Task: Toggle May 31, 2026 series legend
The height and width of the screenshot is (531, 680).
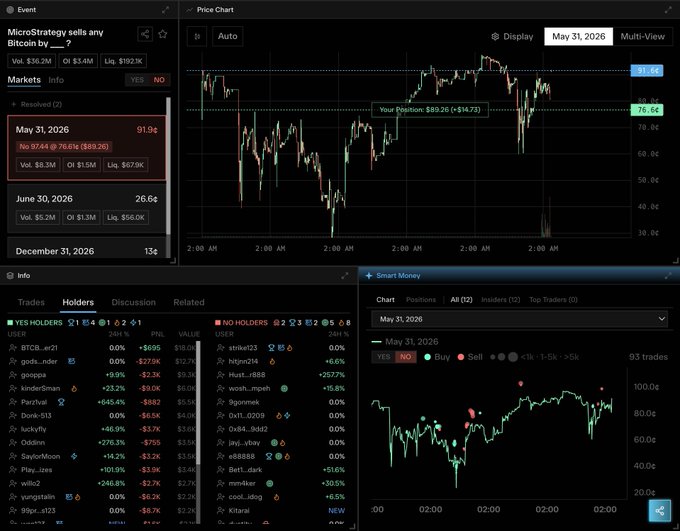Action: pyautogui.click(x=405, y=342)
